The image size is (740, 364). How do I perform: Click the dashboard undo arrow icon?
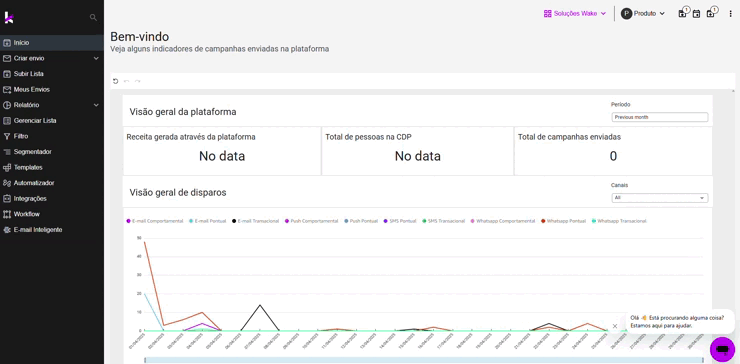click(126, 81)
